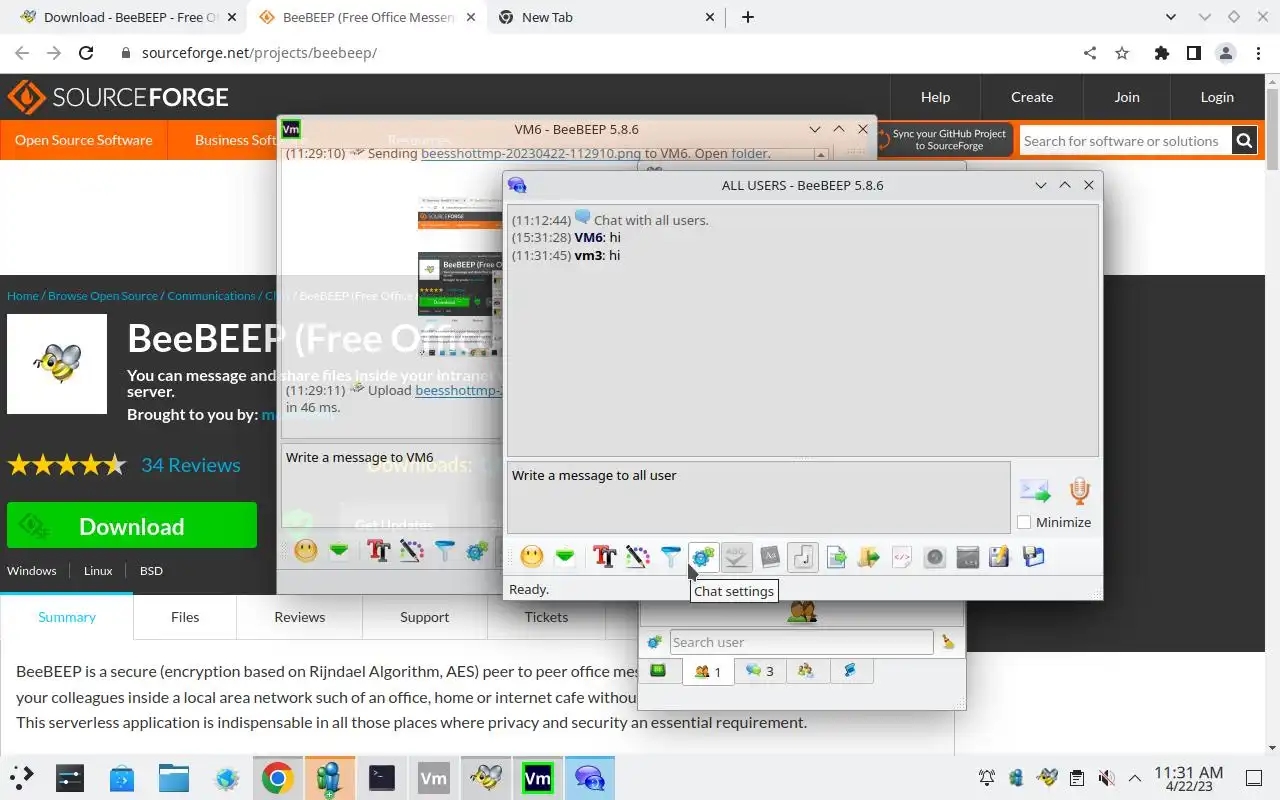The width and height of the screenshot is (1280, 800).
Task: Click the filter funnel icon in ALL USERS toolbar
Action: pyautogui.click(x=670, y=556)
